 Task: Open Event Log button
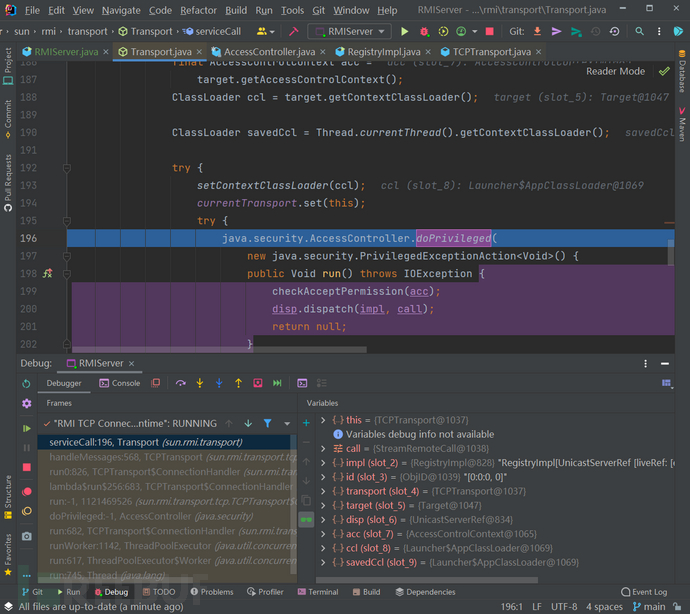pos(644,592)
